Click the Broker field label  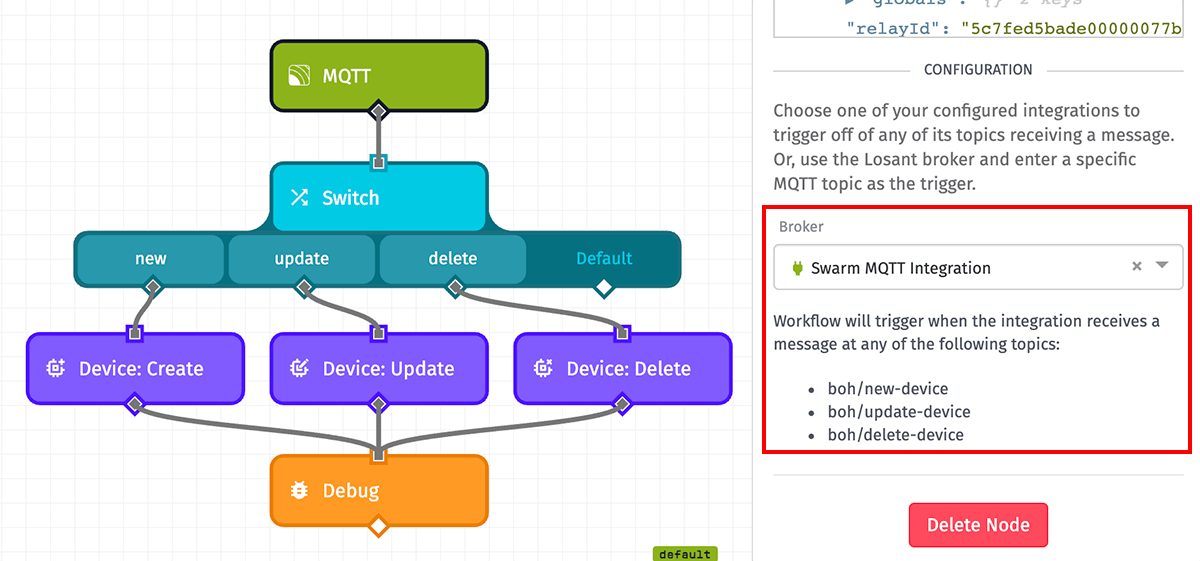(801, 227)
